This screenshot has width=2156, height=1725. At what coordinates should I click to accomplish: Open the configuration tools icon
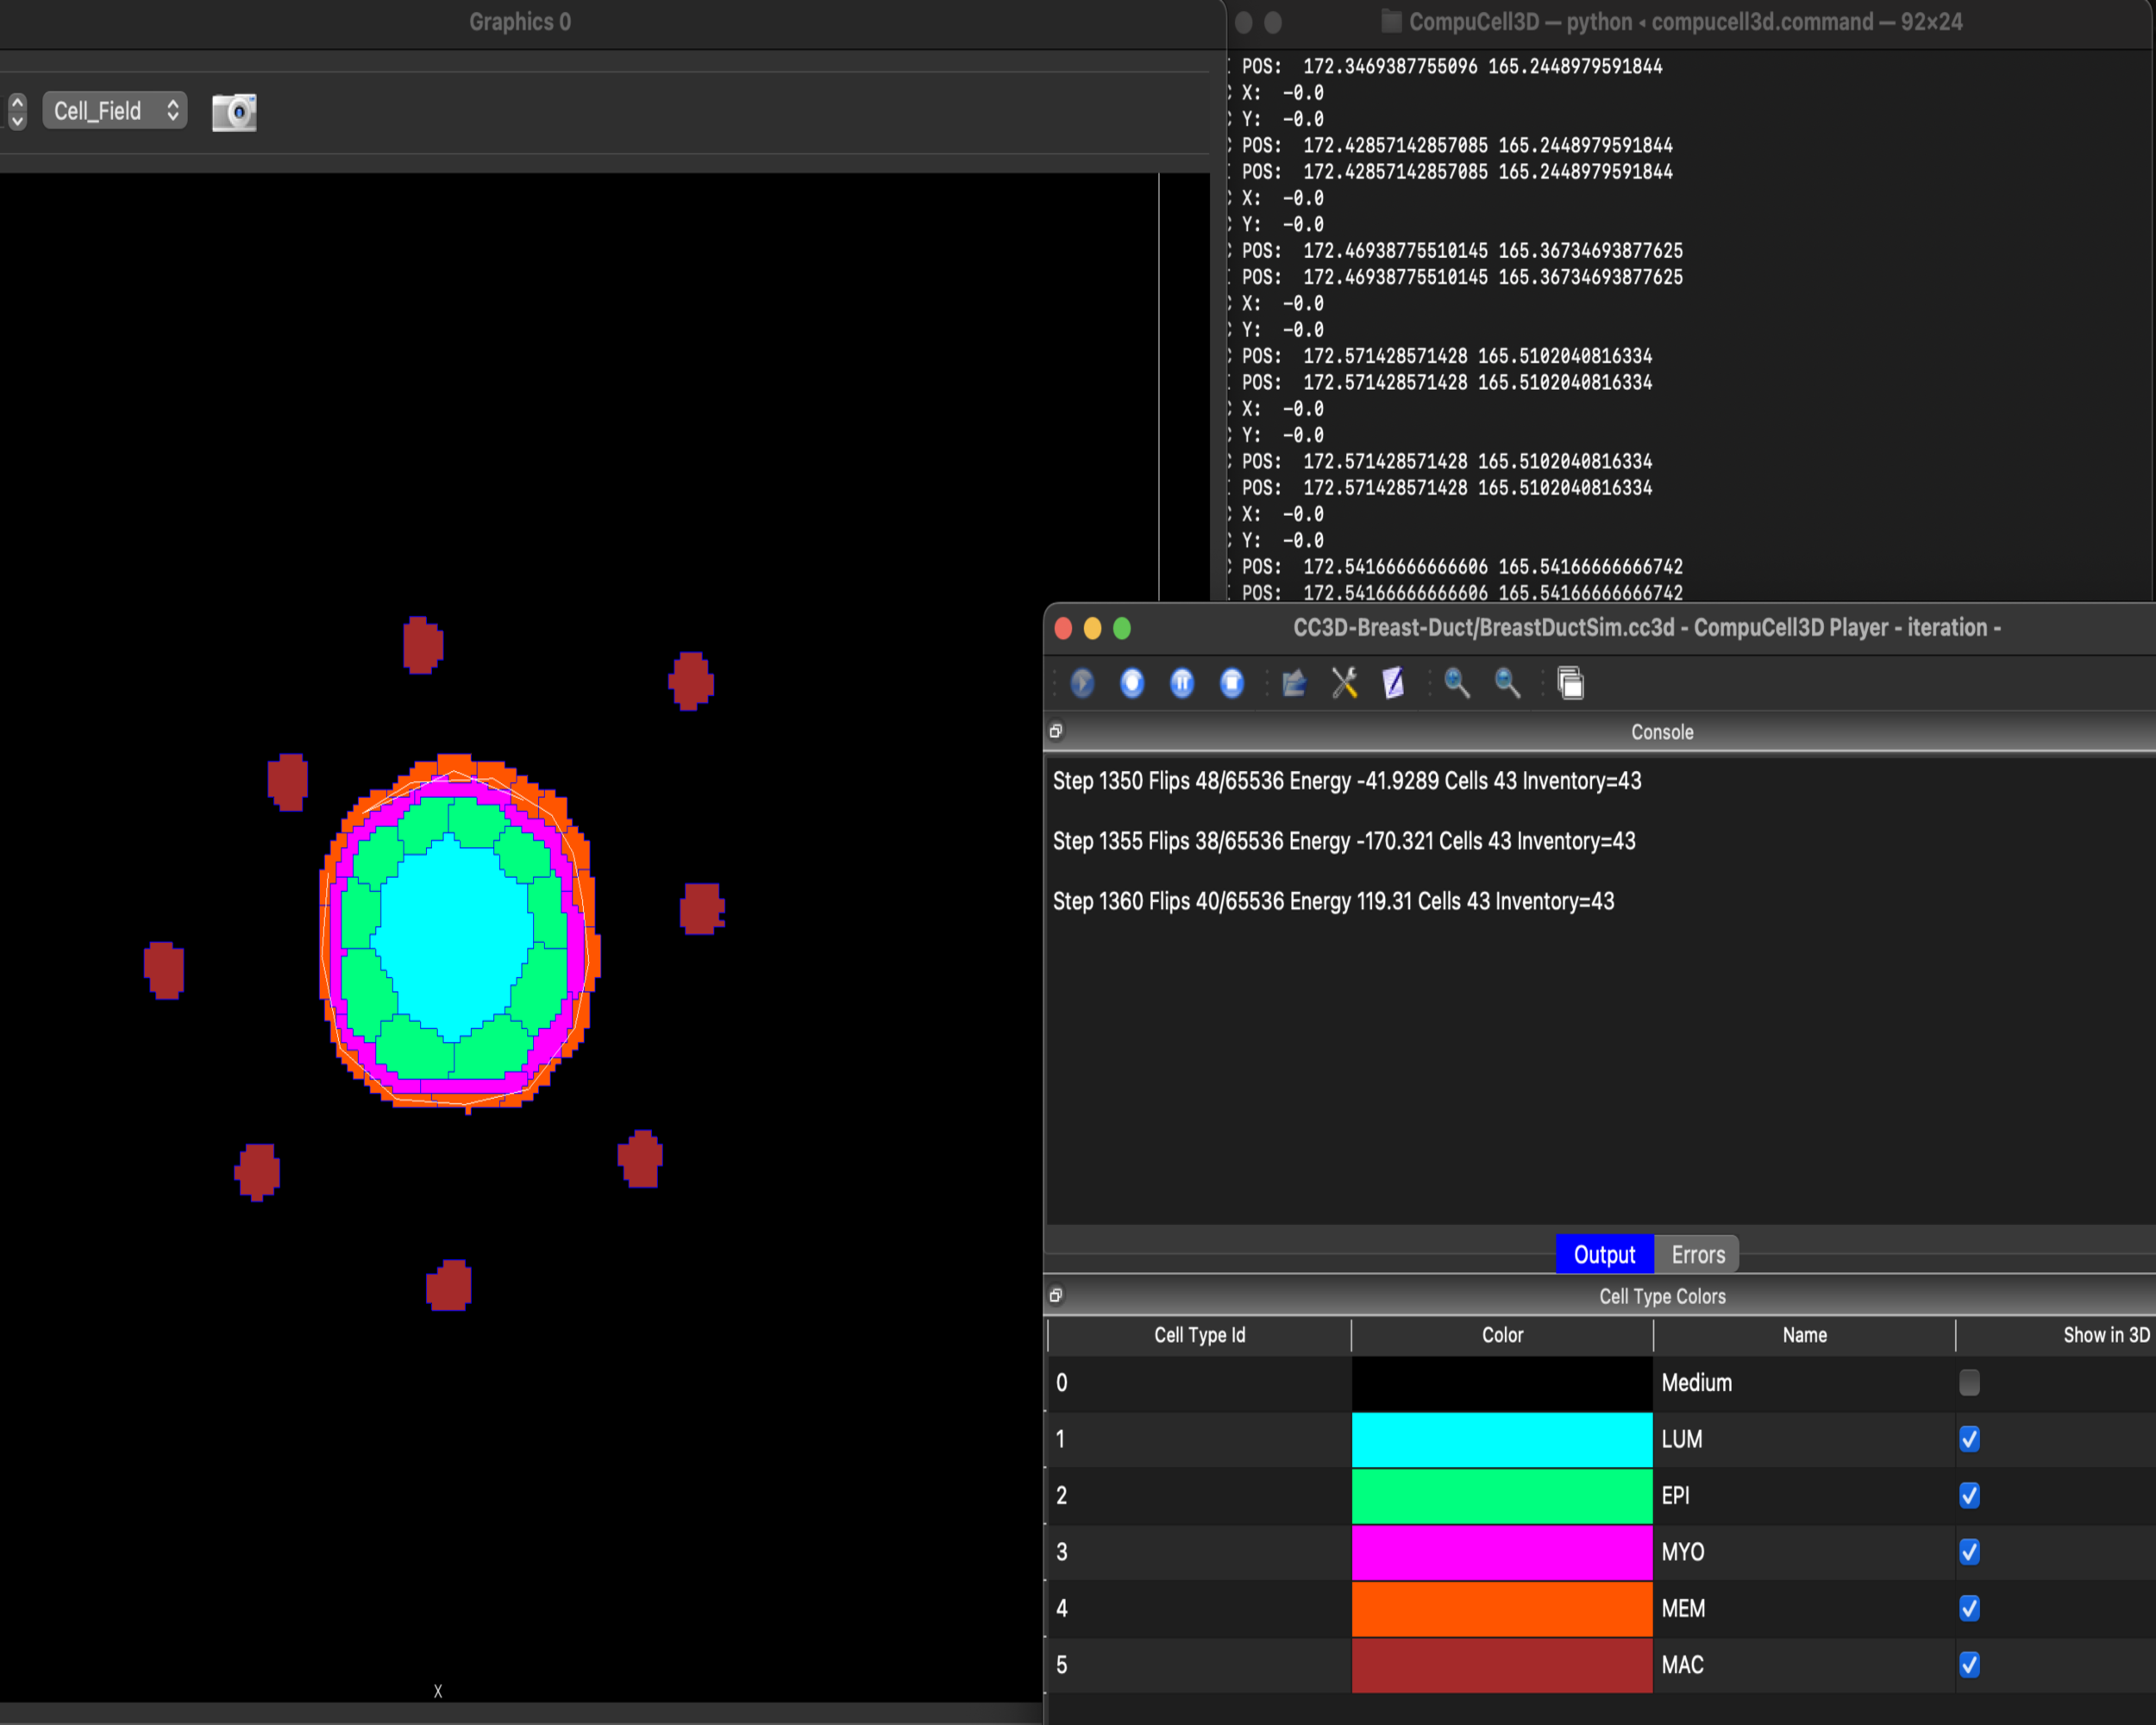coord(1344,683)
